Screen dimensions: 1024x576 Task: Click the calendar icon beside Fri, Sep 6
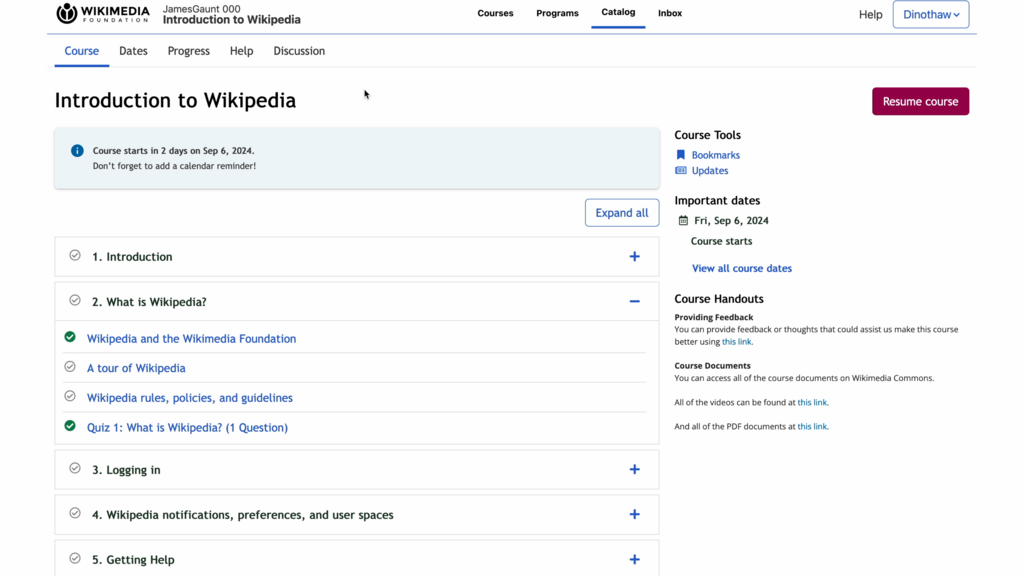(683, 221)
